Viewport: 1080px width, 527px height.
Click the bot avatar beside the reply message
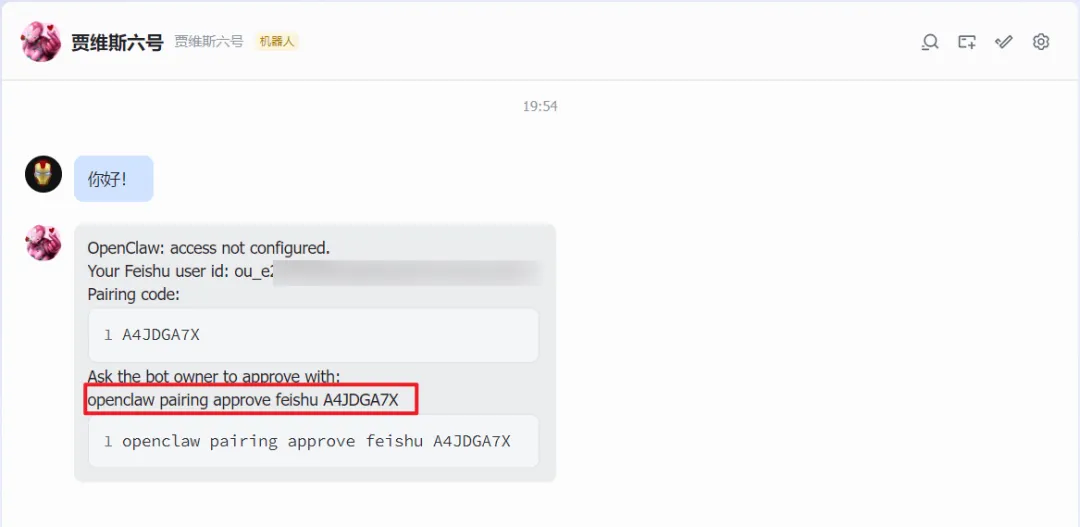(x=43, y=242)
